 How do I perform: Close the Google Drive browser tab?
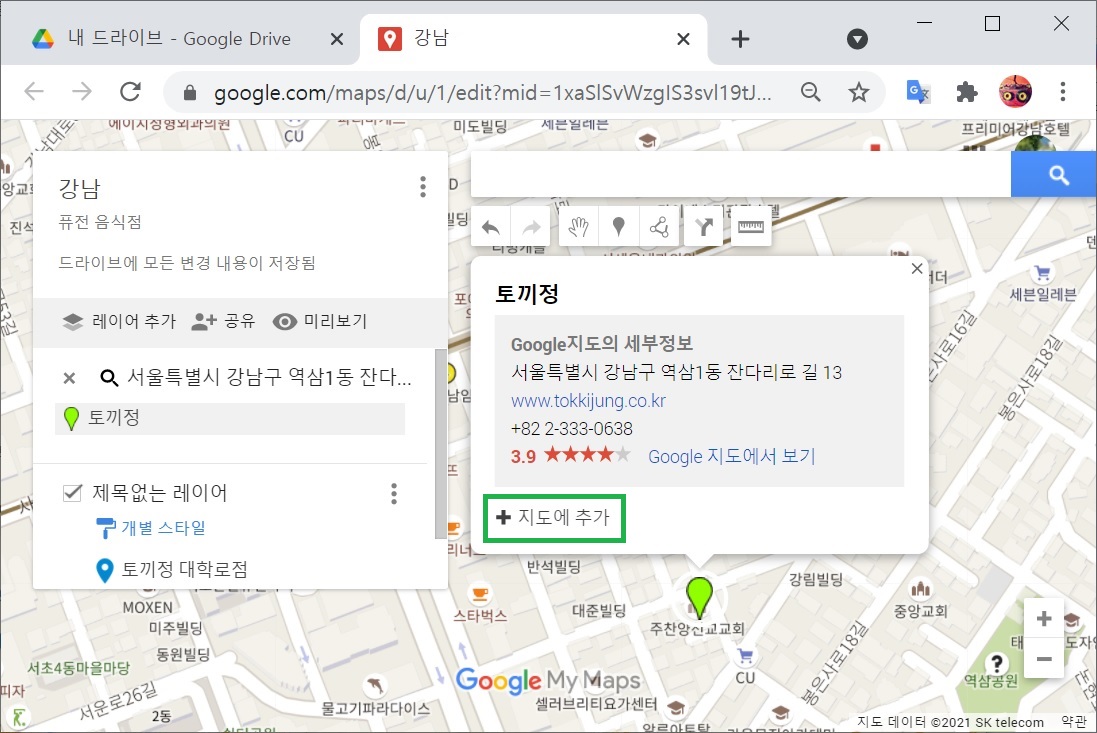click(x=337, y=39)
